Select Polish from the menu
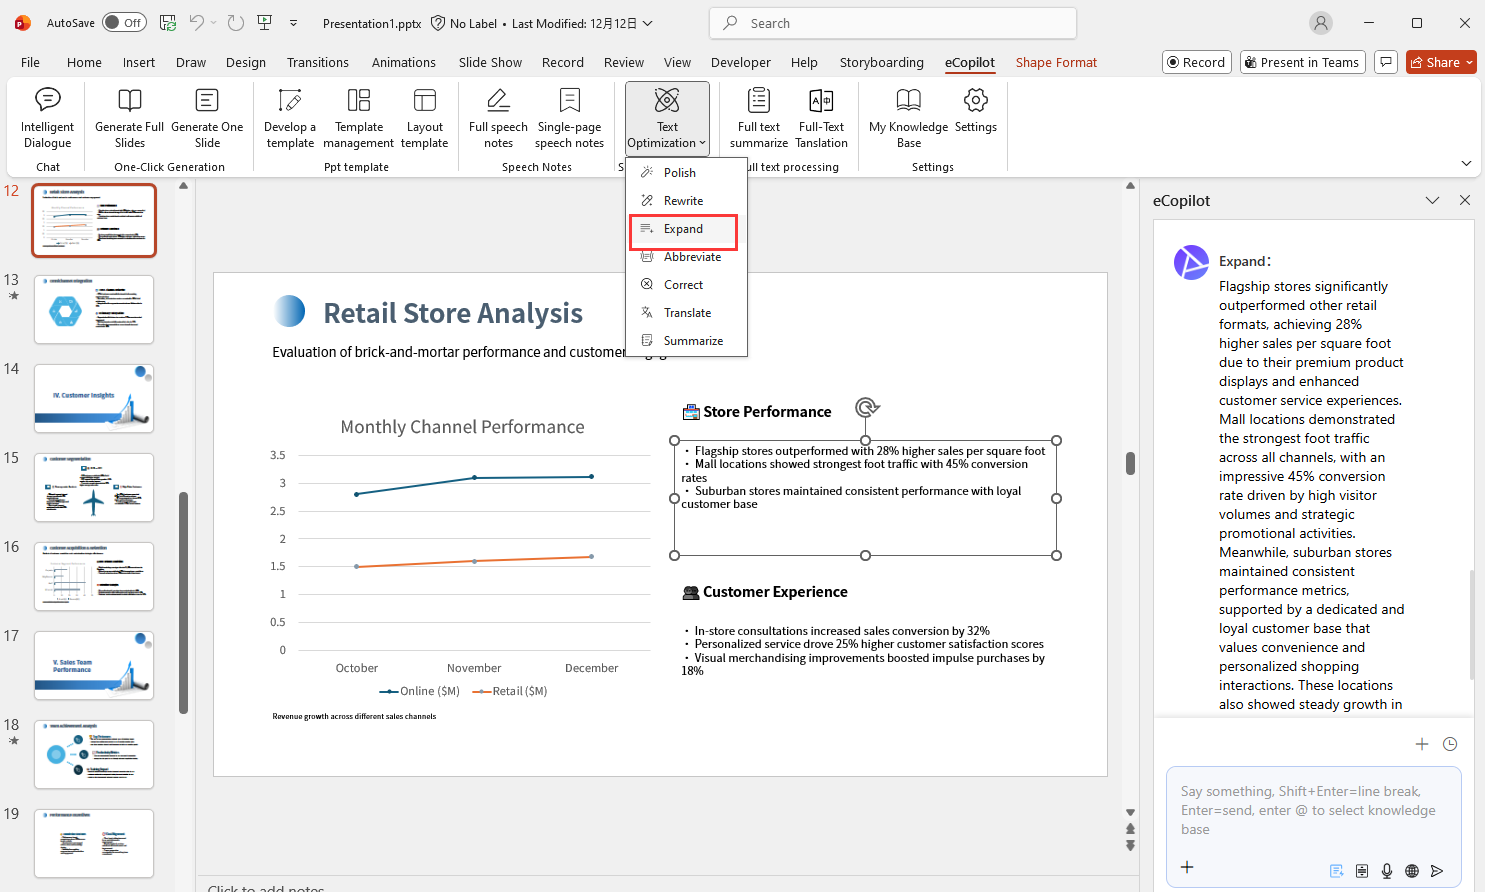The height and width of the screenshot is (892, 1485). point(680,173)
